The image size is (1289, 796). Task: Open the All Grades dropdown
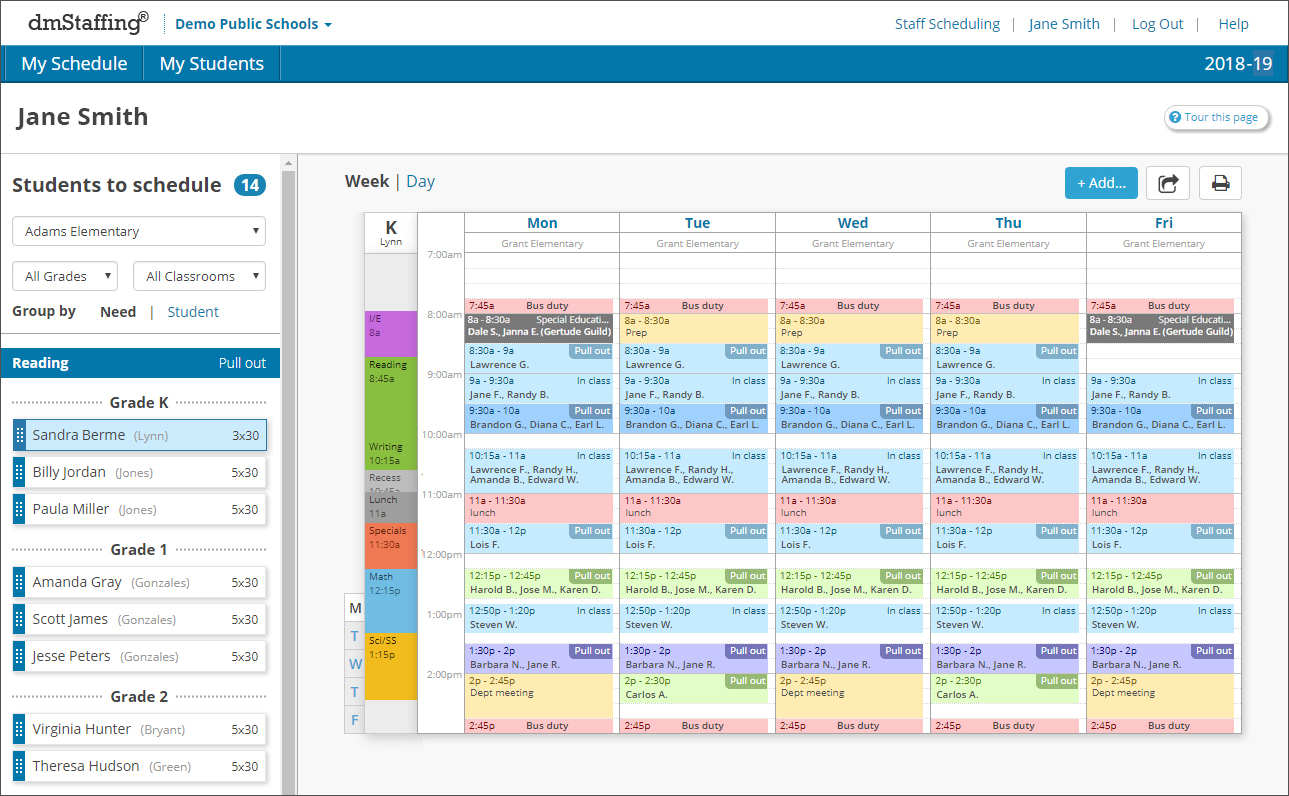[x=64, y=275]
